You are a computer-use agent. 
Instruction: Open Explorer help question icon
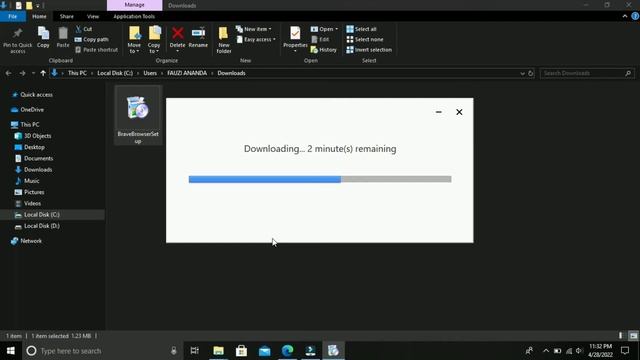[x=635, y=16]
